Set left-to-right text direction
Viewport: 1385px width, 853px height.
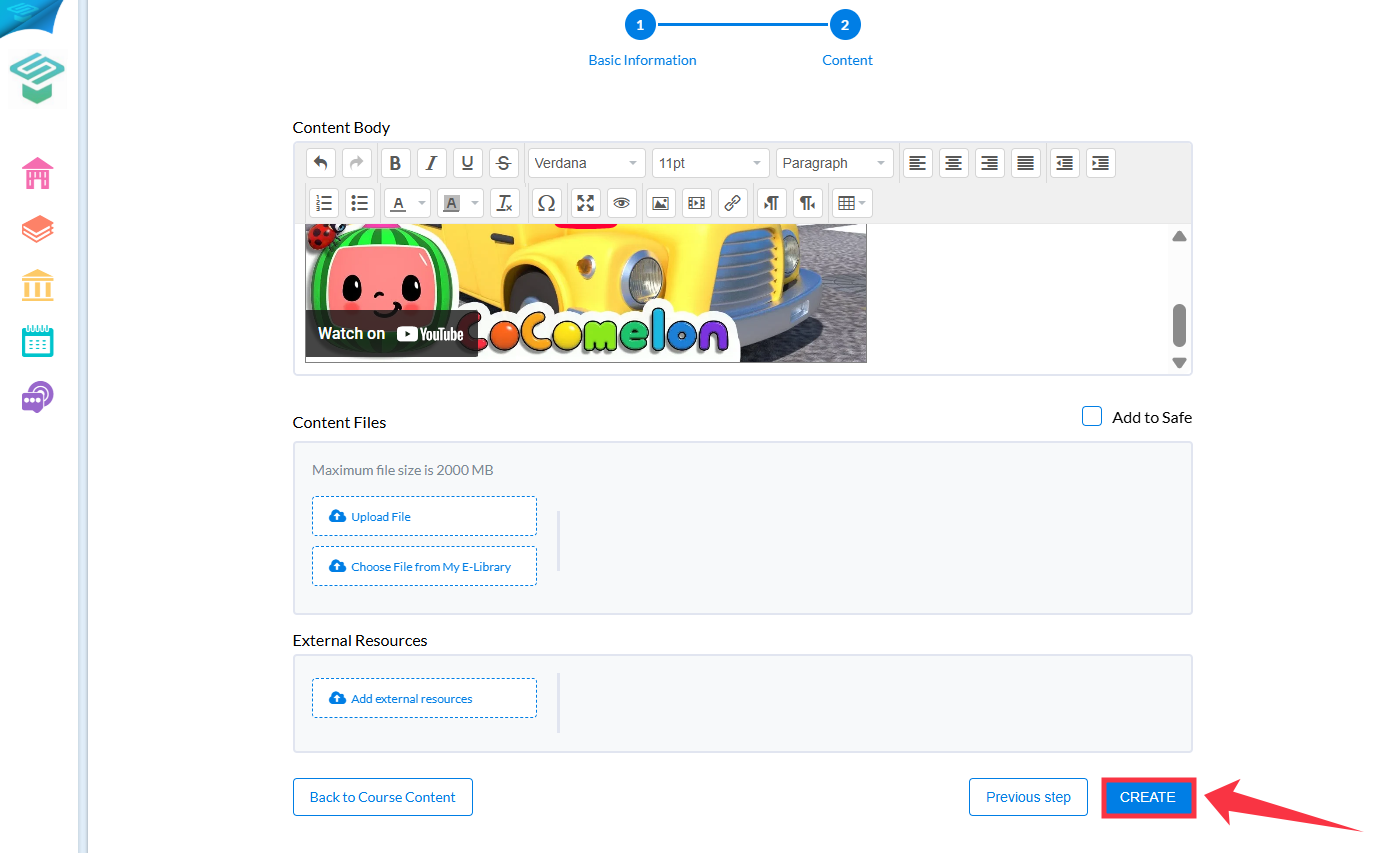pos(771,203)
